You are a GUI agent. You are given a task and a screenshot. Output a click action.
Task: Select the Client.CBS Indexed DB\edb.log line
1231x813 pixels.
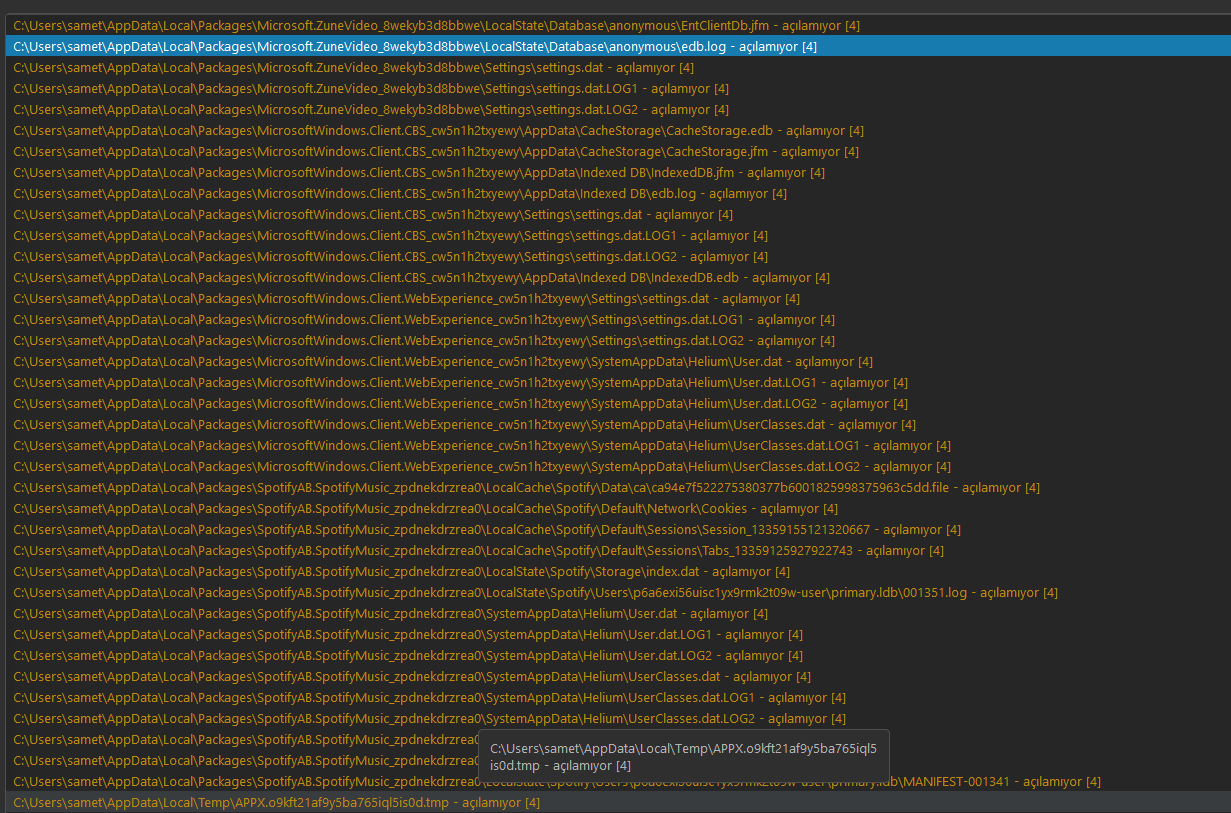click(617, 193)
